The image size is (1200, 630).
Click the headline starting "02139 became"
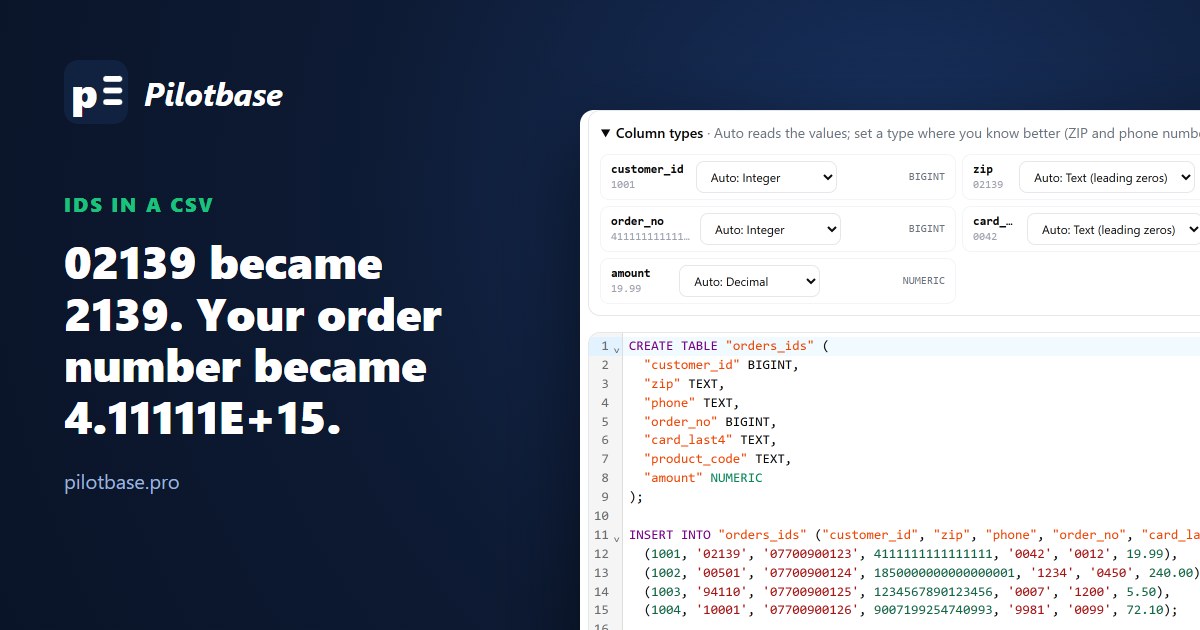coord(253,341)
